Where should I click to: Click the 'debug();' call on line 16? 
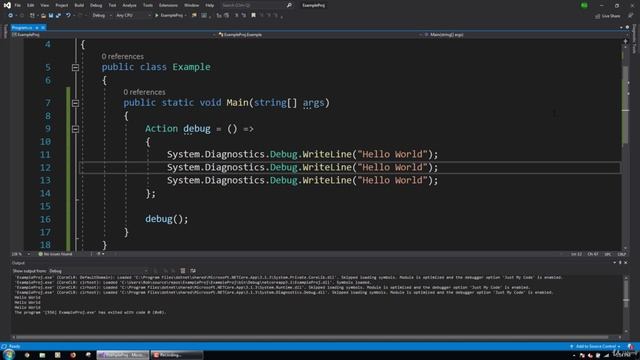click(167, 219)
